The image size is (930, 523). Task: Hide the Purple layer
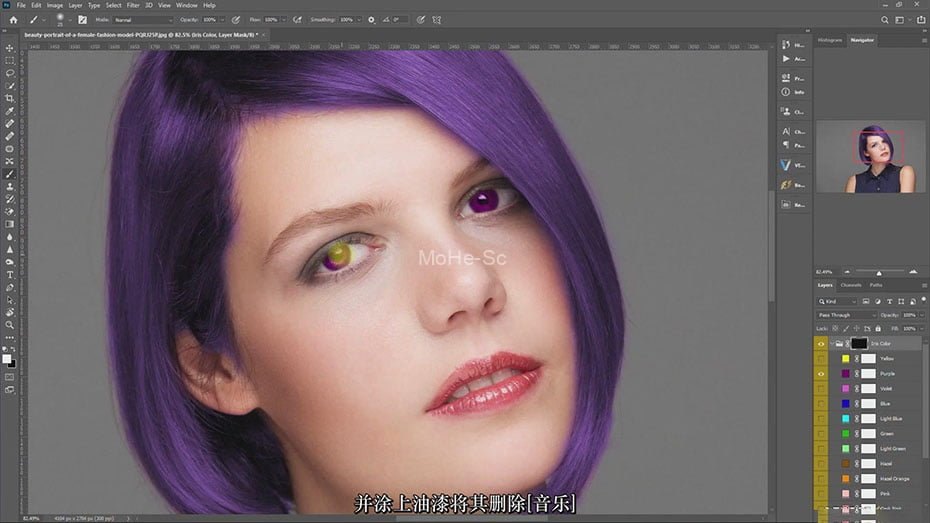coord(821,373)
